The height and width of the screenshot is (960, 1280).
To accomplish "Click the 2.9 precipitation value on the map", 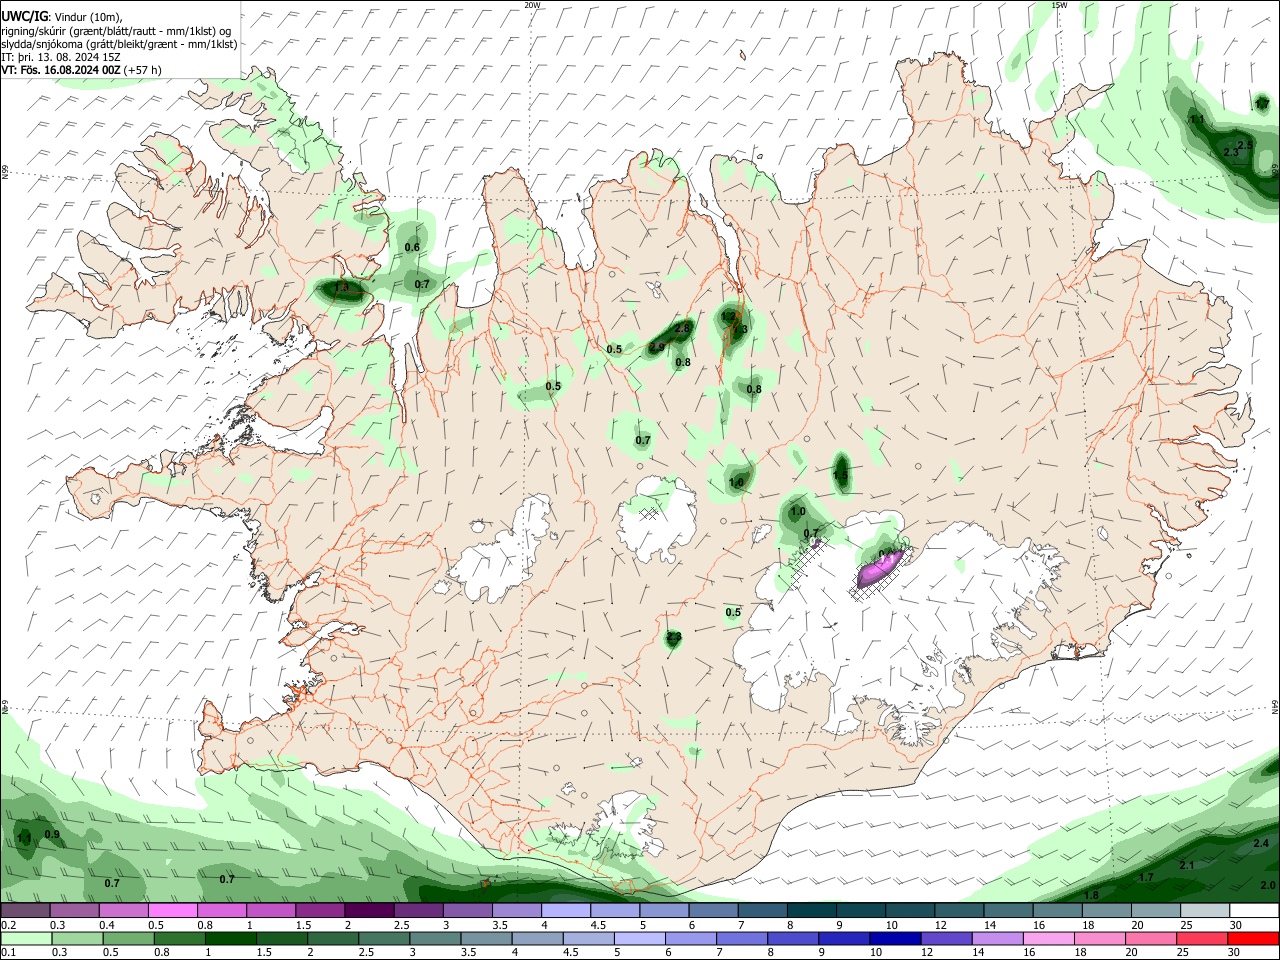I will click(657, 348).
